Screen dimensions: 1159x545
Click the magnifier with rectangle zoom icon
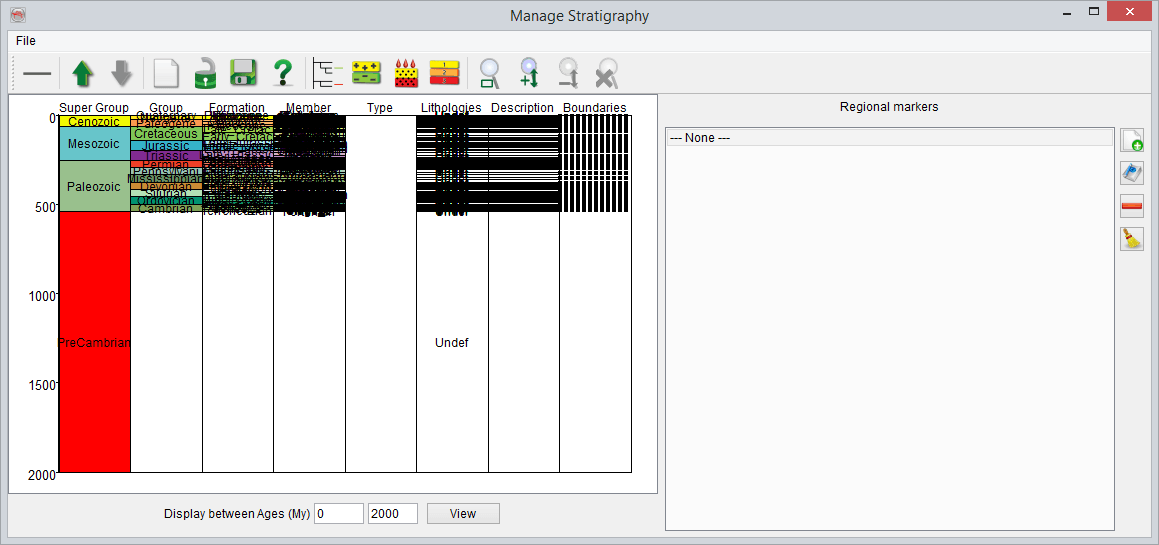(489, 73)
